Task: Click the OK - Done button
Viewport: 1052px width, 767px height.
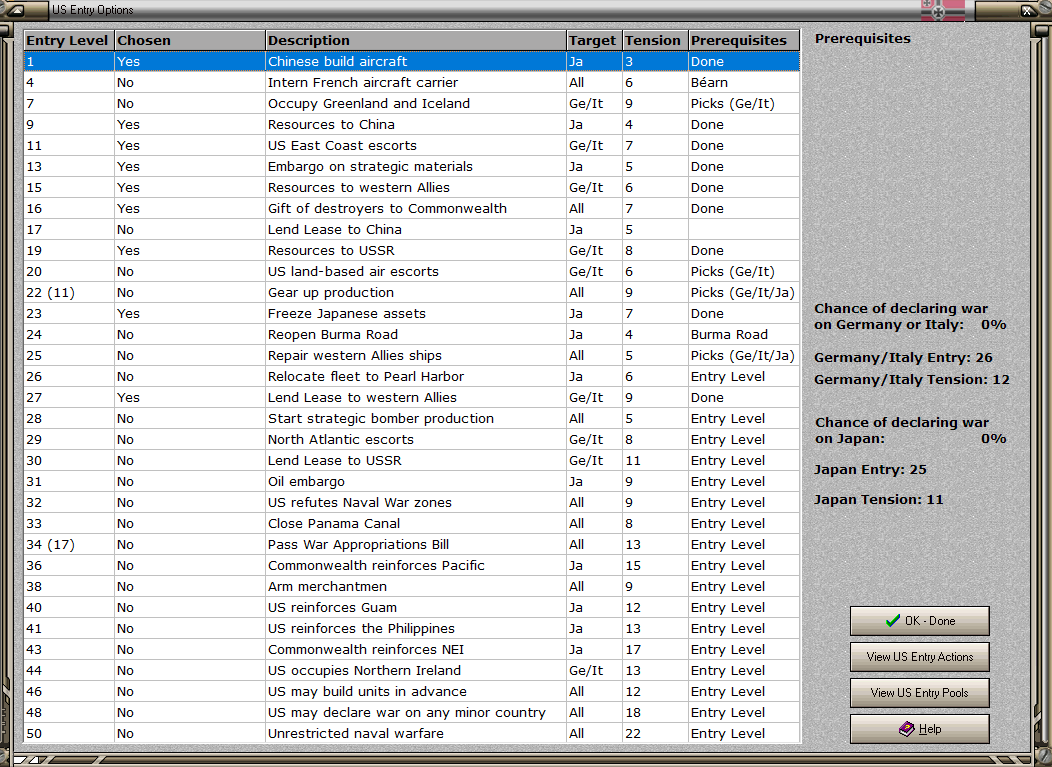Action: coord(919,621)
